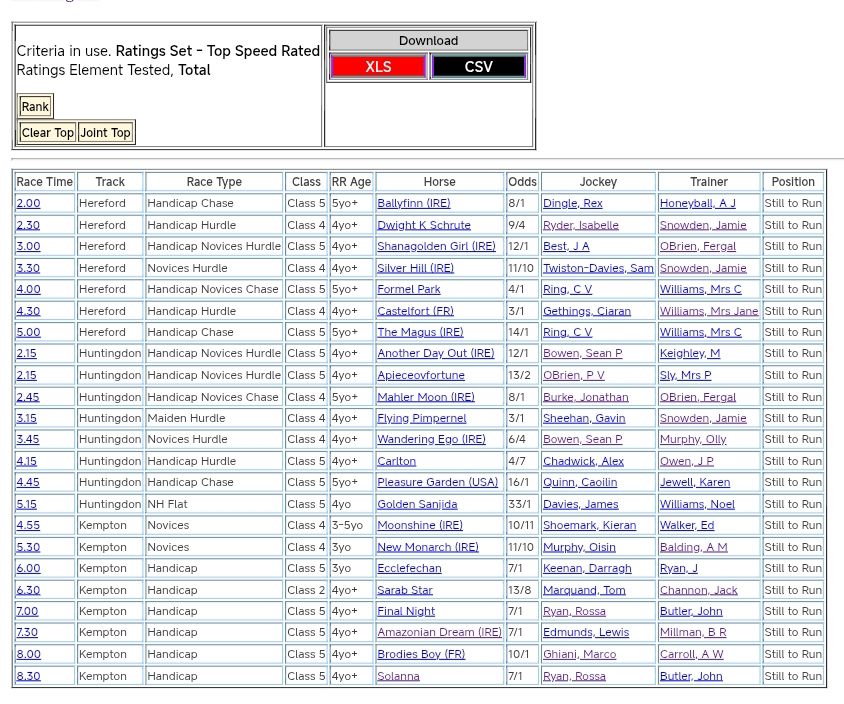Open trainer Honeyball, A J link
This screenshot has height=704, width=844.
coord(697,203)
